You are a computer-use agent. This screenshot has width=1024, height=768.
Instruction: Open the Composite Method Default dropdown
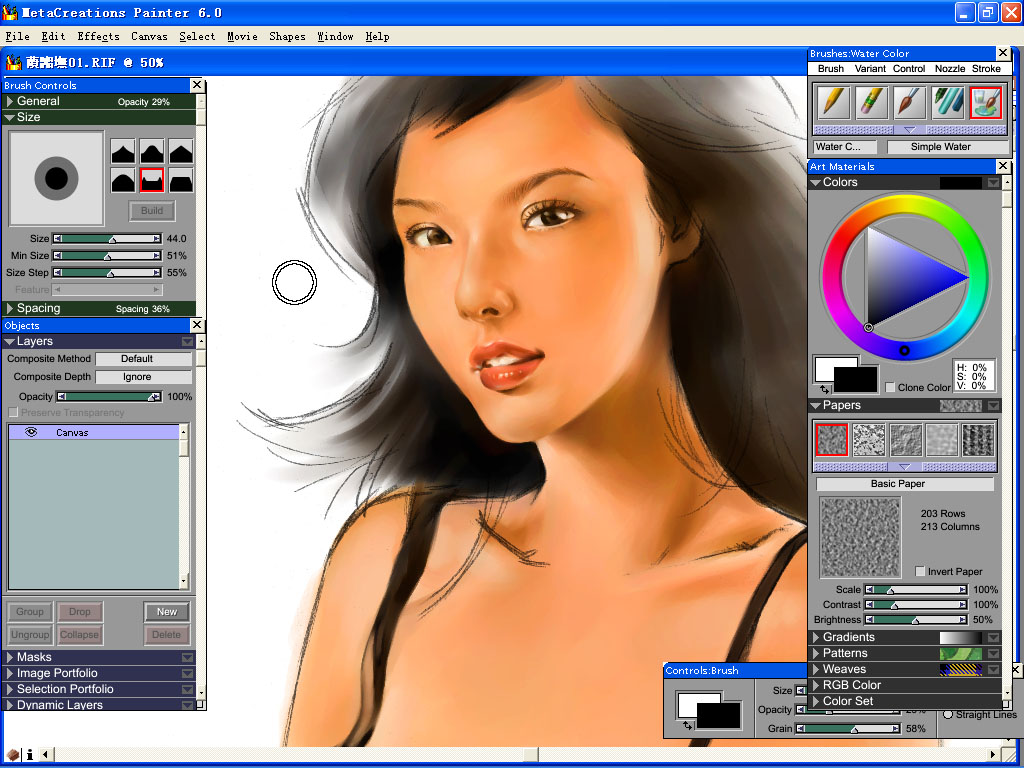(x=144, y=359)
